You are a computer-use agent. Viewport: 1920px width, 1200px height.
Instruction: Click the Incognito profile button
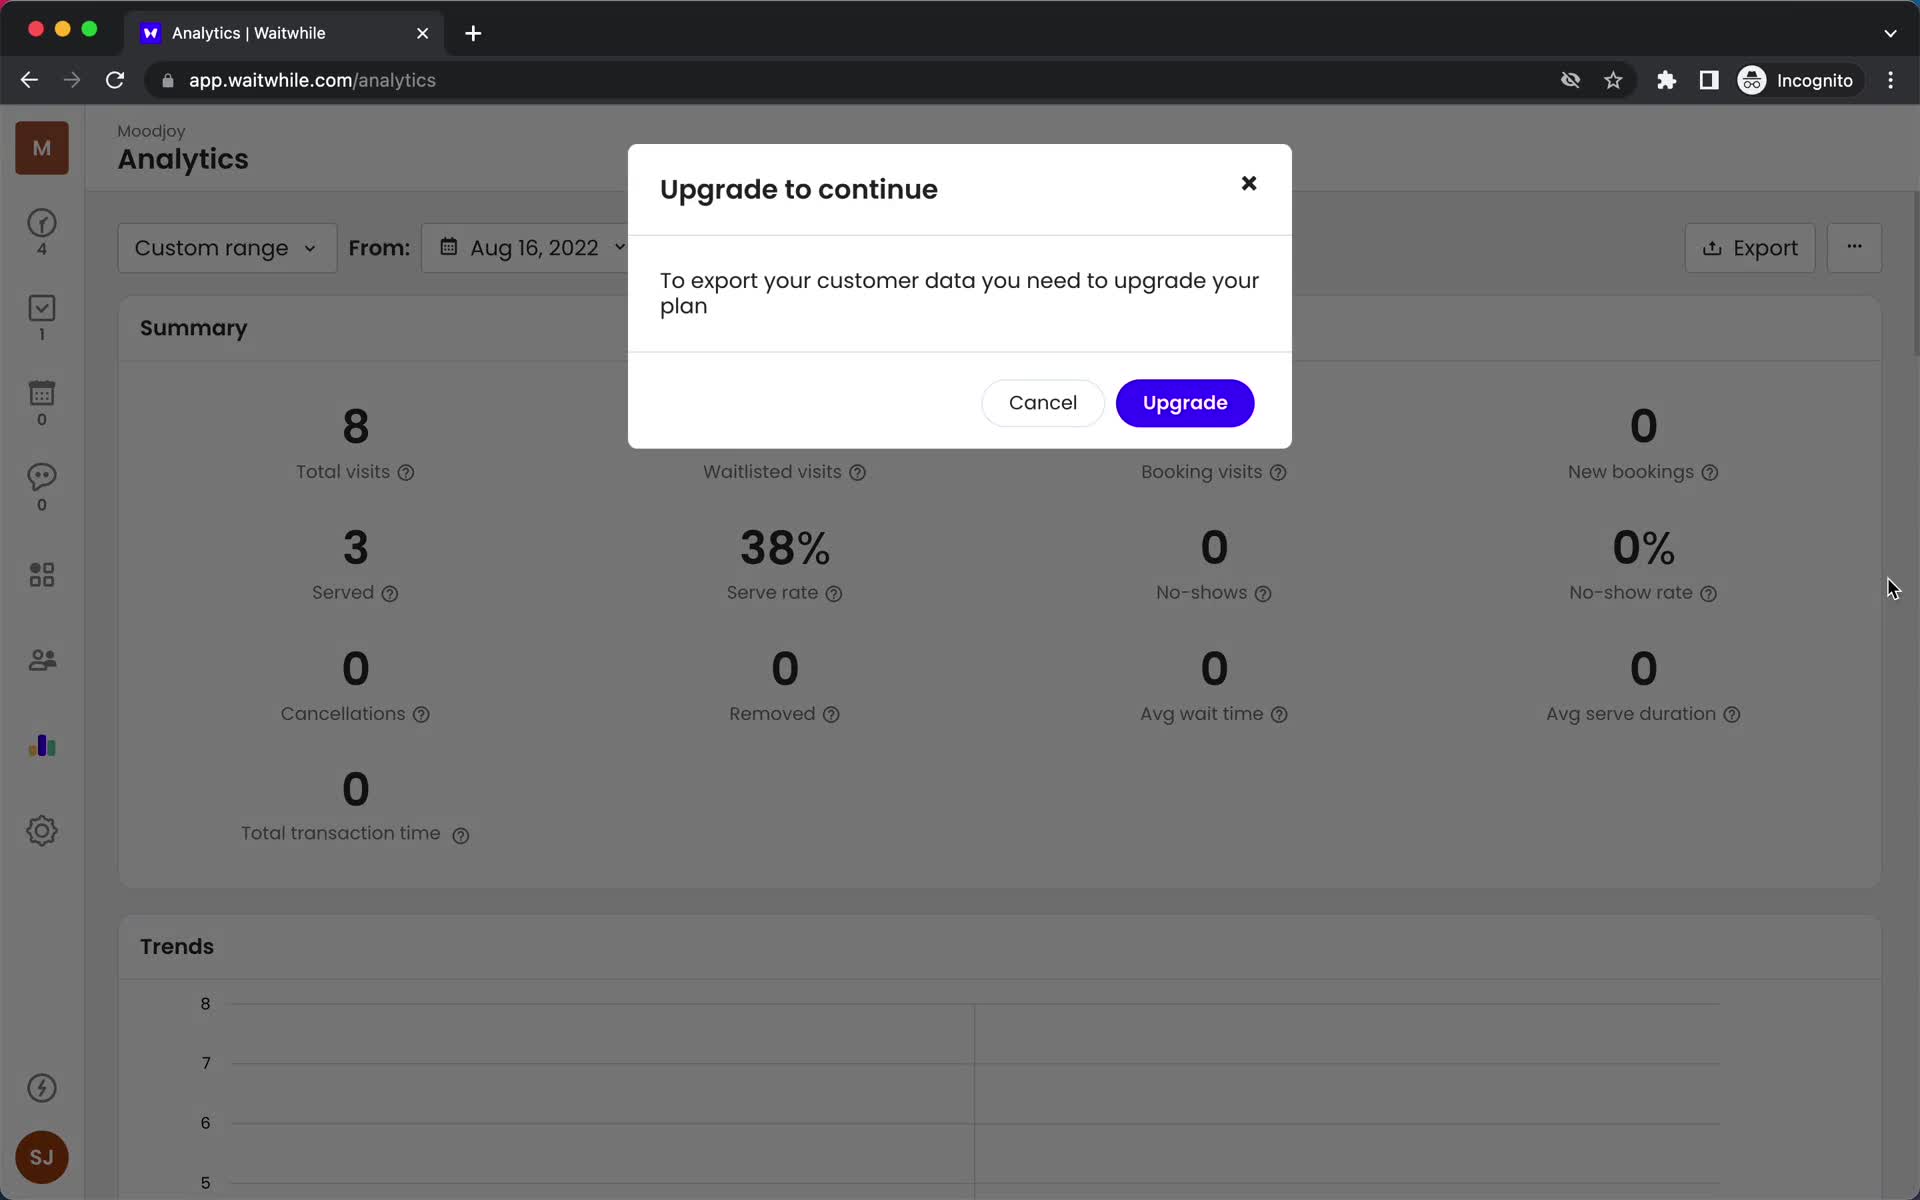(1798, 80)
